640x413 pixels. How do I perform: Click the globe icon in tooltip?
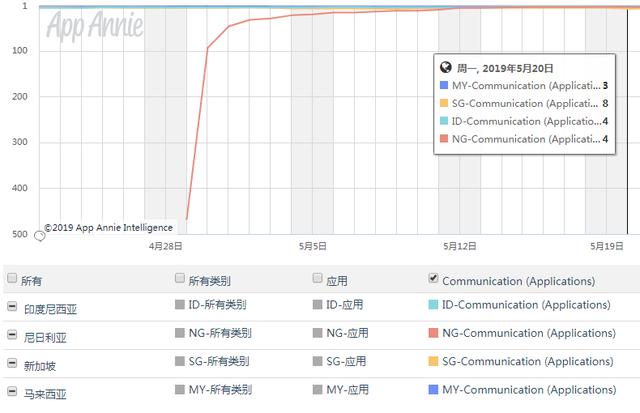click(x=446, y=68)
